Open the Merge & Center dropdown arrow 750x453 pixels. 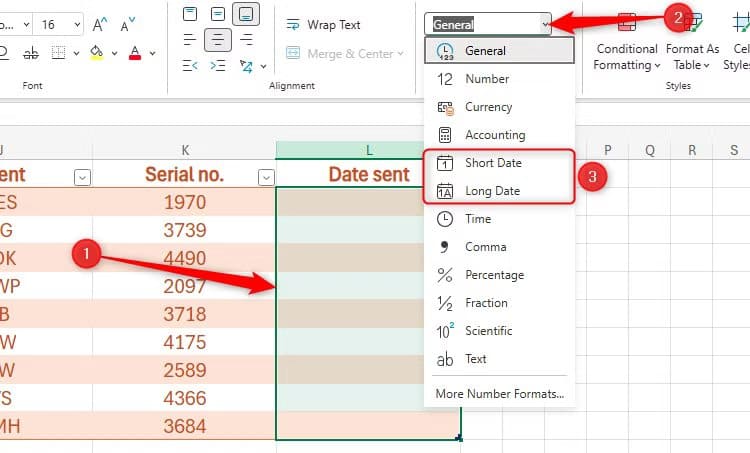click(x=400, y=54)
